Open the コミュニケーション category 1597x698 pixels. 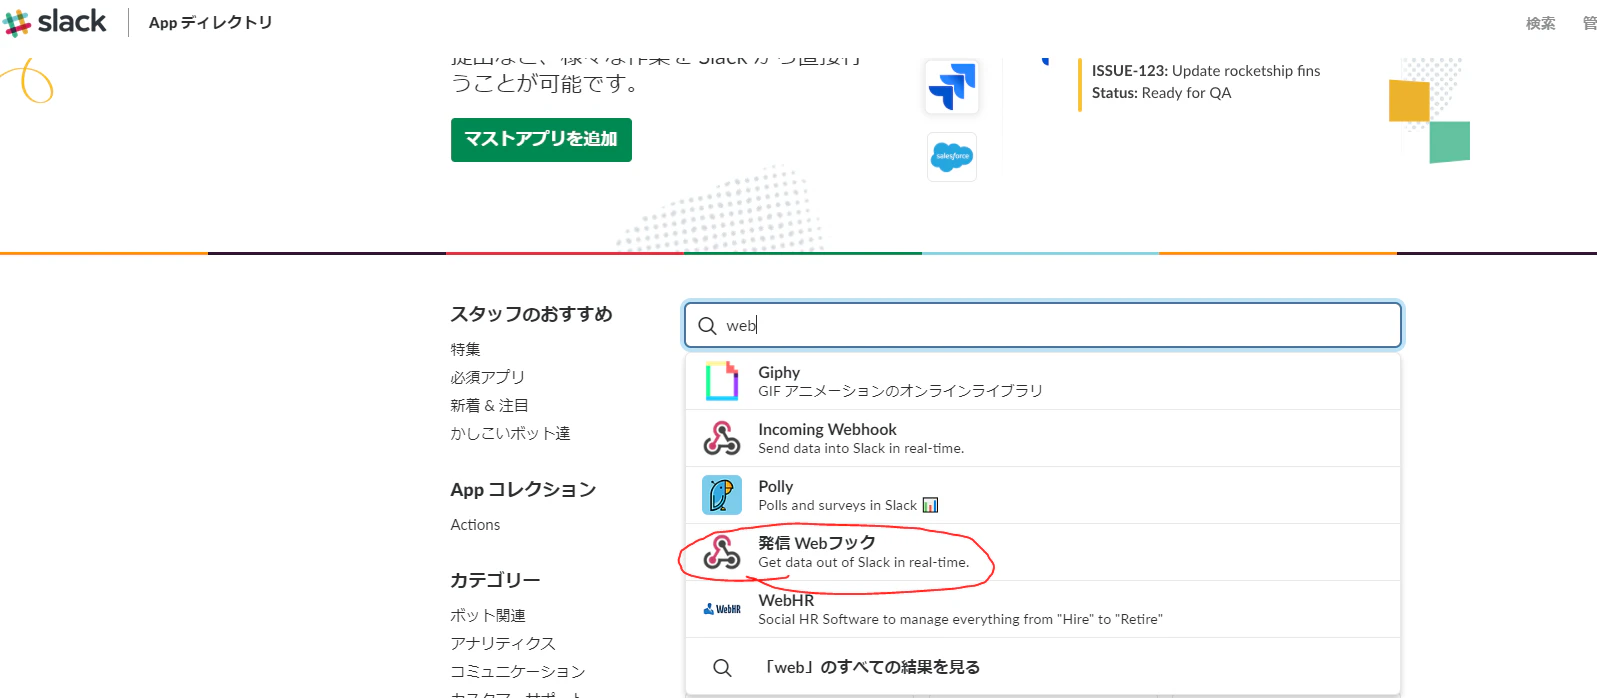(518, 671)
